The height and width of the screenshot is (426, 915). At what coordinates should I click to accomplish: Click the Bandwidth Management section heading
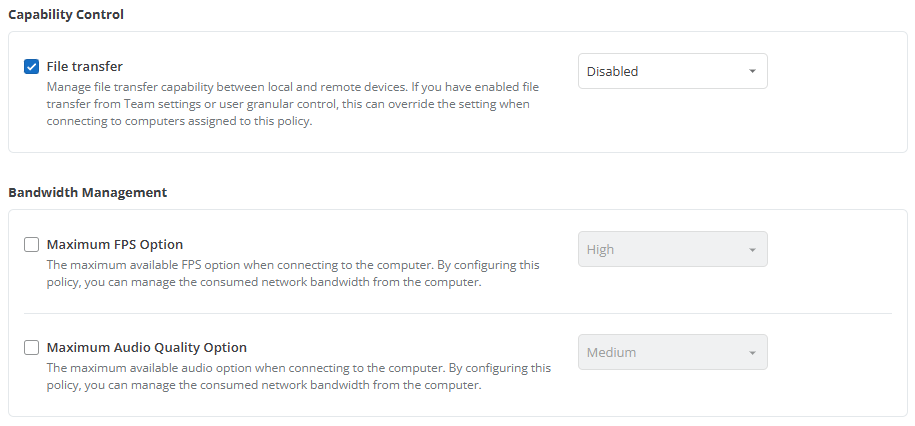88,193
